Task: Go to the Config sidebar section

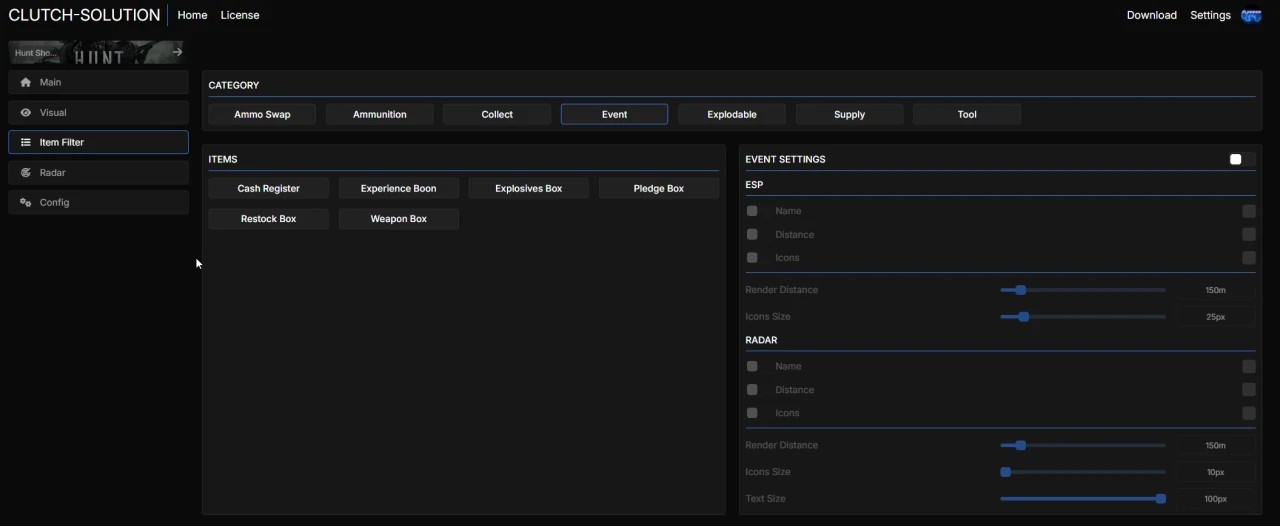Action: click(x=98, y=202)
